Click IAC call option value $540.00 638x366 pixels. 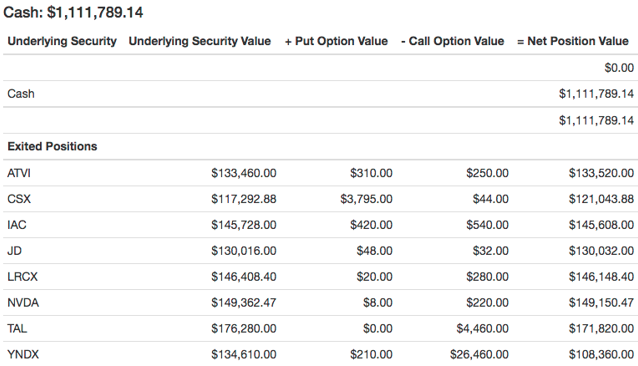[487, 225]
